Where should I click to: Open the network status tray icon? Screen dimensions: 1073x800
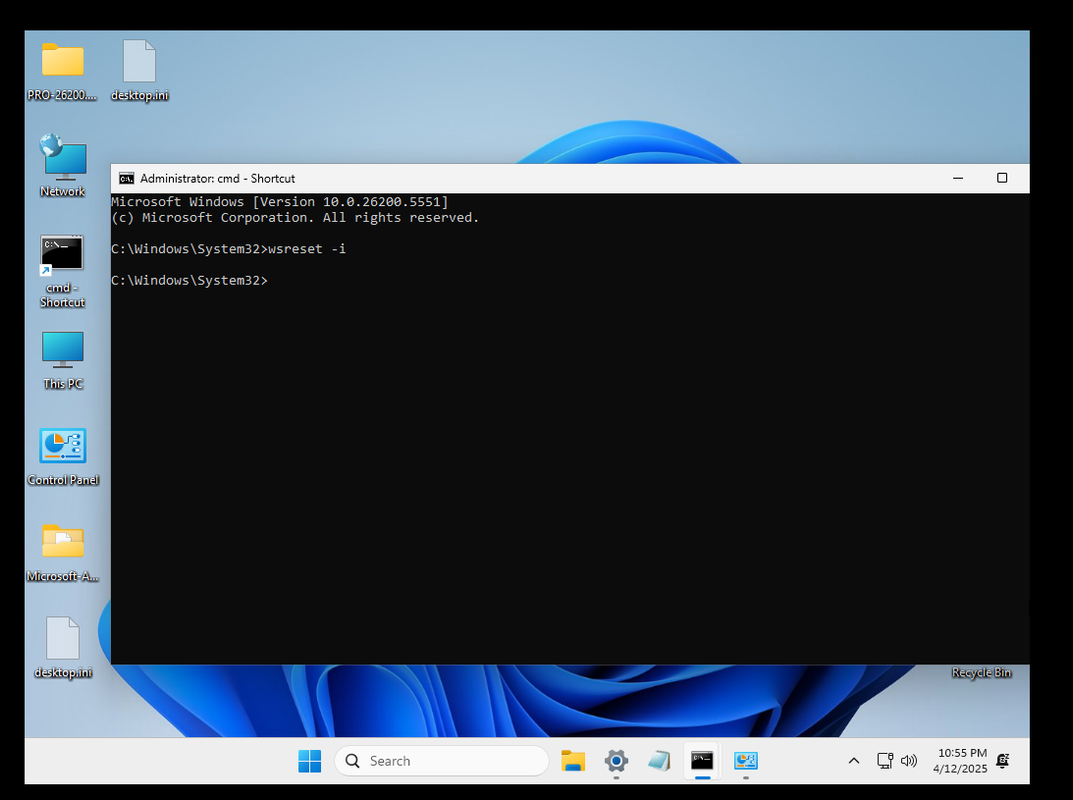(885, 761)
